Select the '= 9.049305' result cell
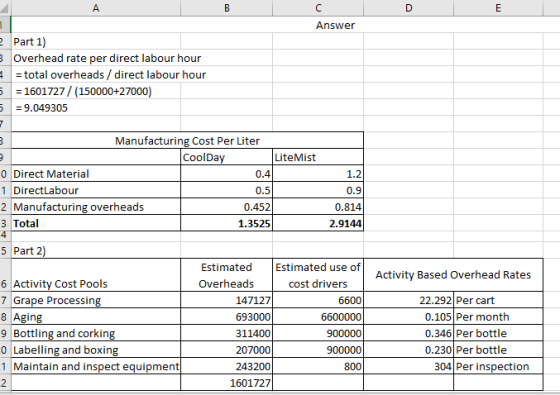Image resolution: width=560 pixels, height=395 pixels. pos(96,108)
